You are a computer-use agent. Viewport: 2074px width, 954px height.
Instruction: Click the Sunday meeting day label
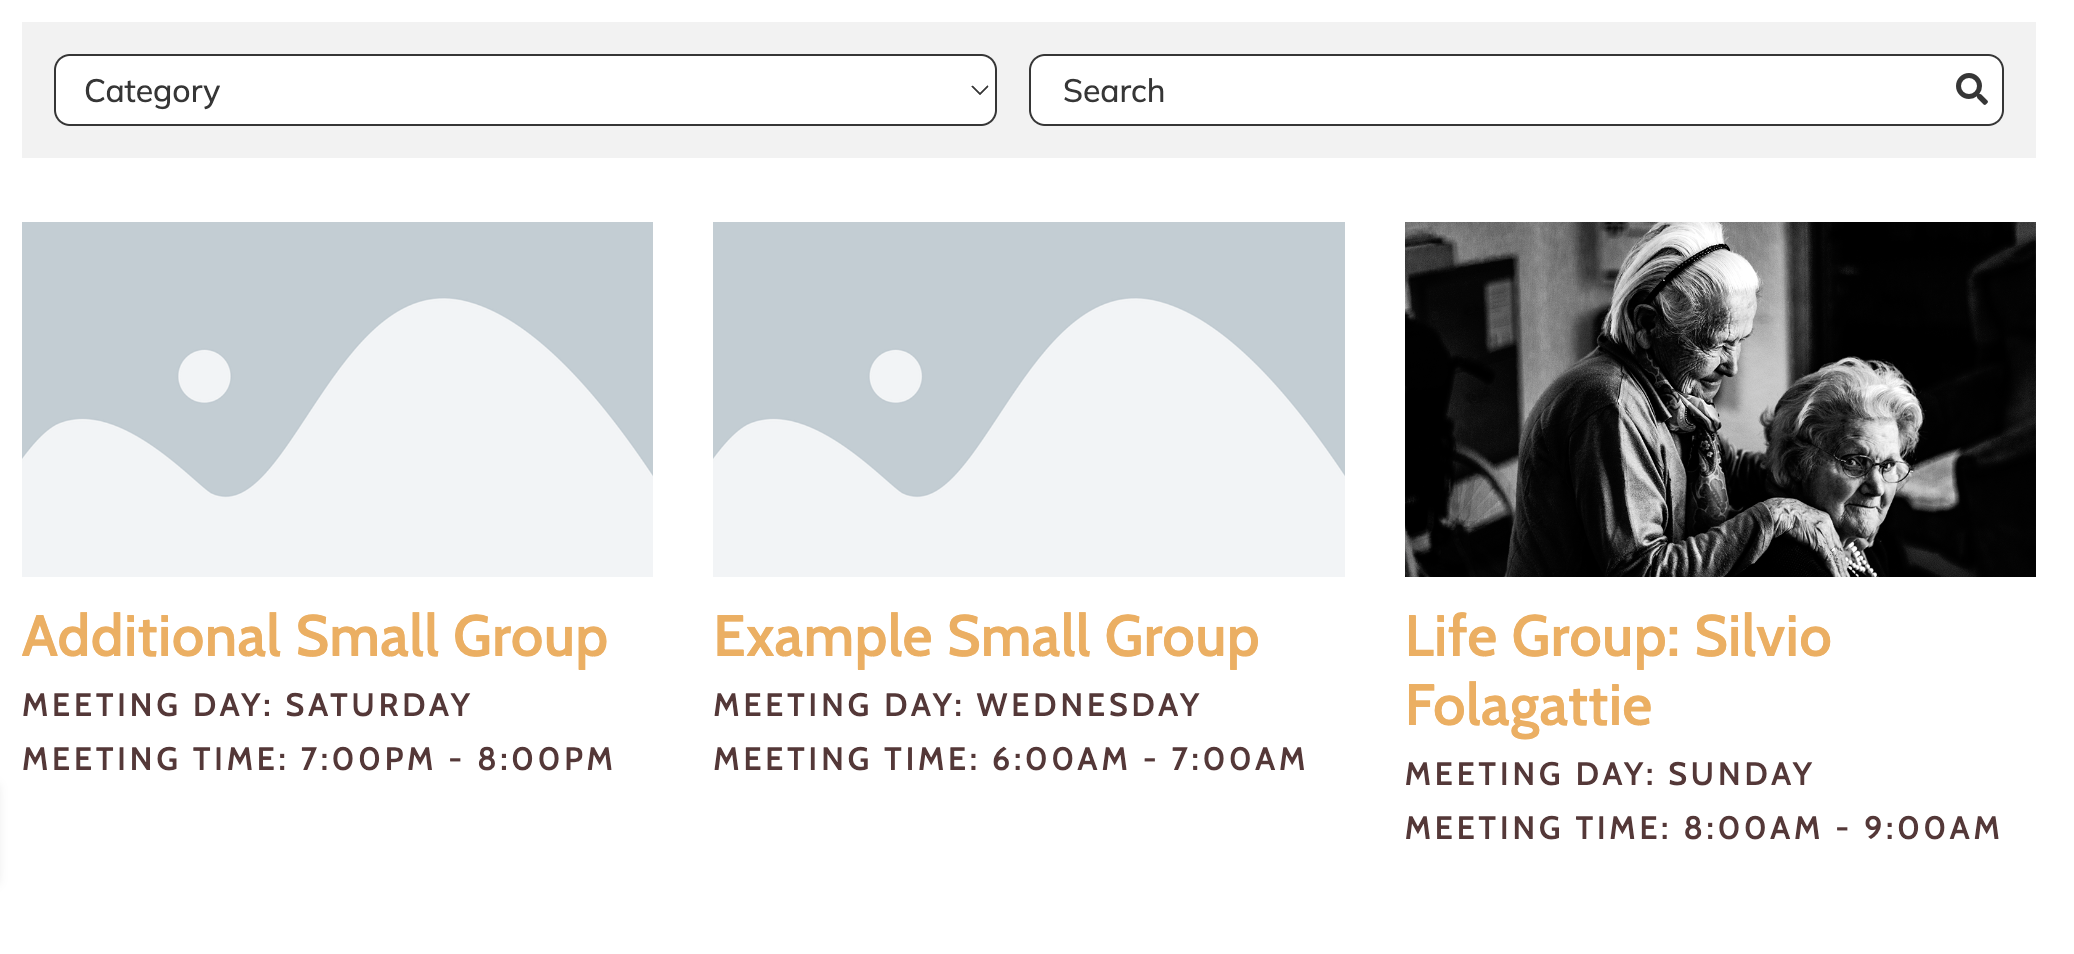tap(1608, 773)
